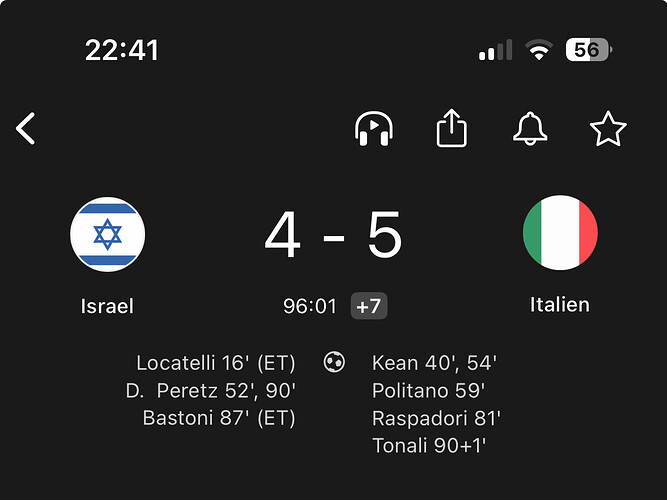
Task: Open scorer Kean 40', 54'
Action: coord(435,362)
